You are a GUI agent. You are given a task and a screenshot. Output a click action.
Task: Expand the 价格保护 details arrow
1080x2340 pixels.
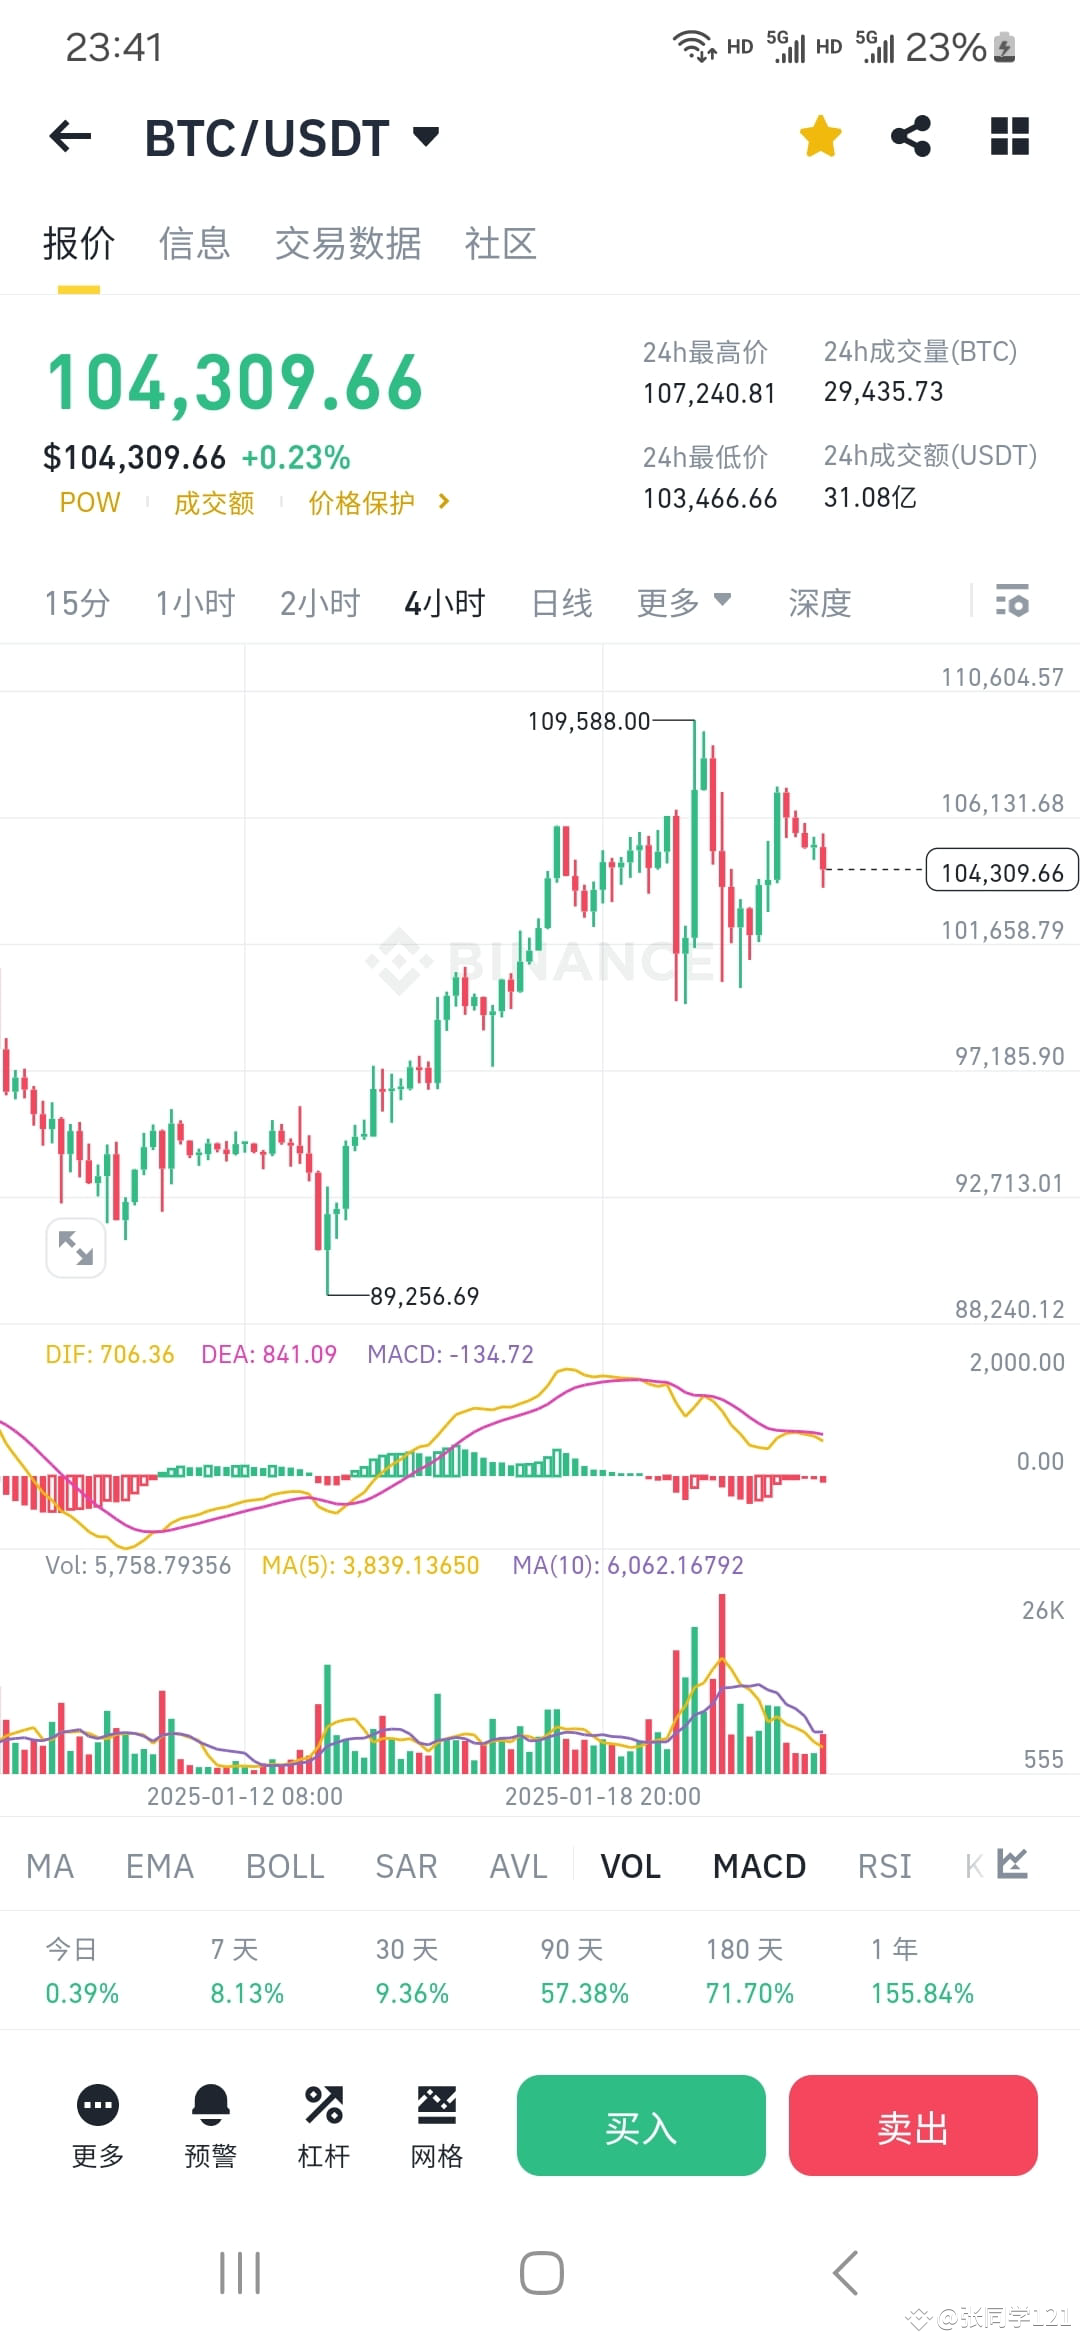tap(443, 503)
